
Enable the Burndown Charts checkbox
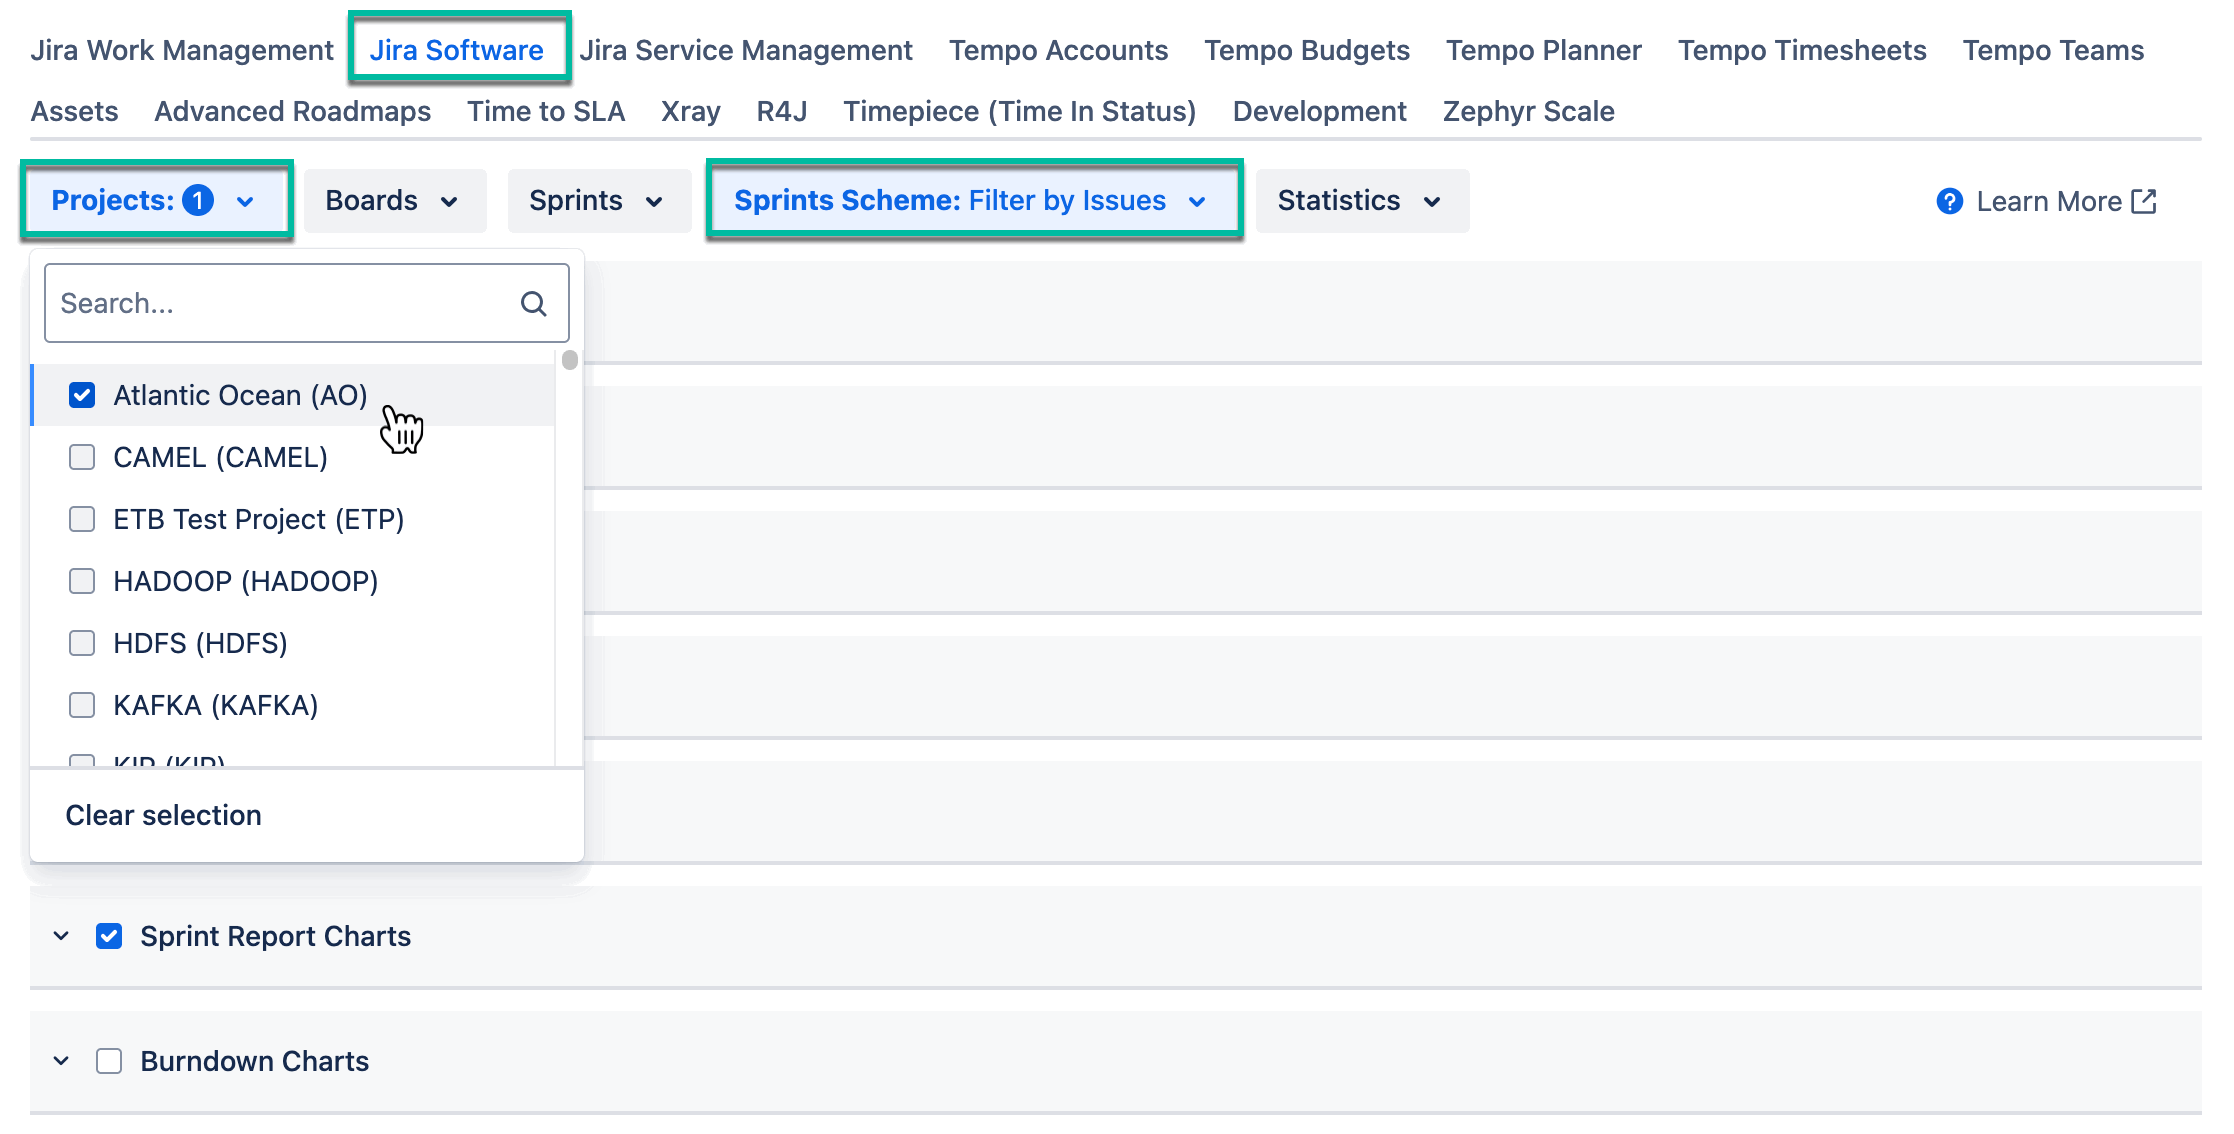[x=108, y=1060]
